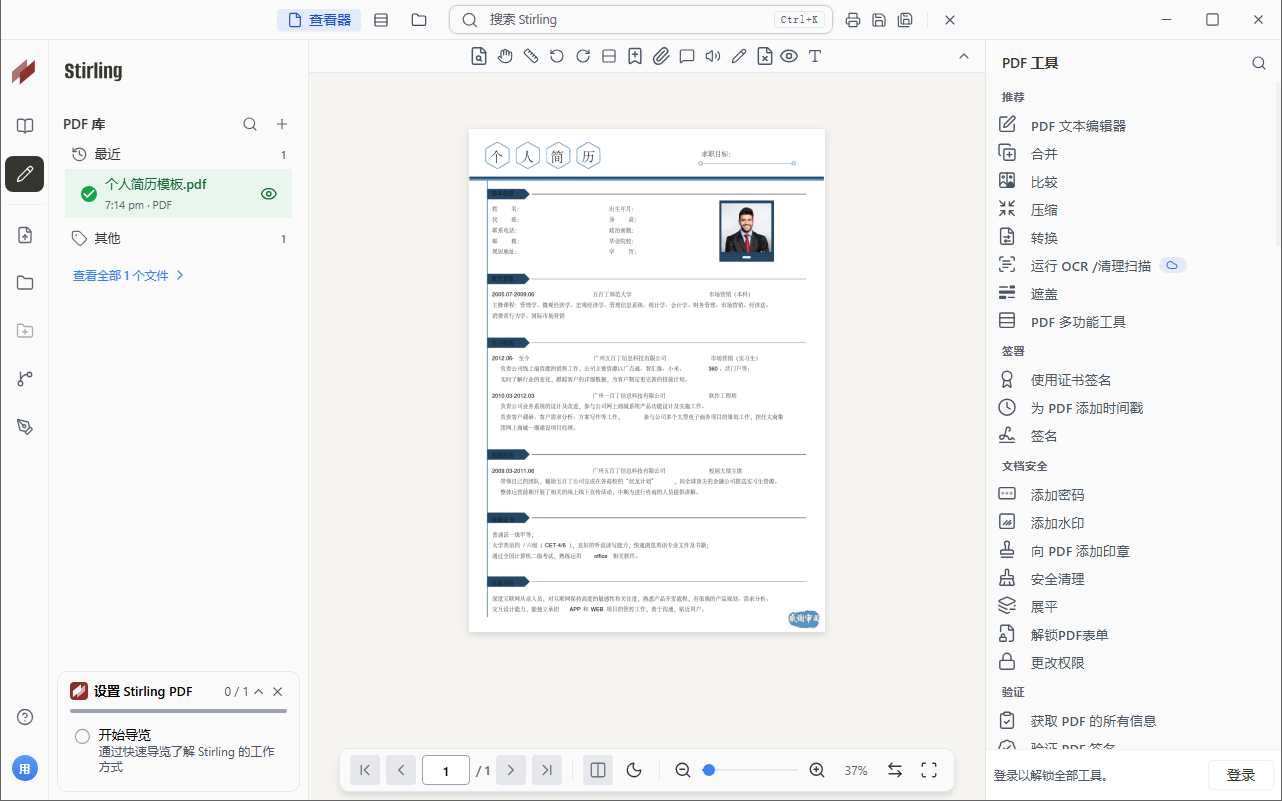Start read aloud with the speaker icon
Viewport: 1282px width, 801px height.
click(713, 56)
